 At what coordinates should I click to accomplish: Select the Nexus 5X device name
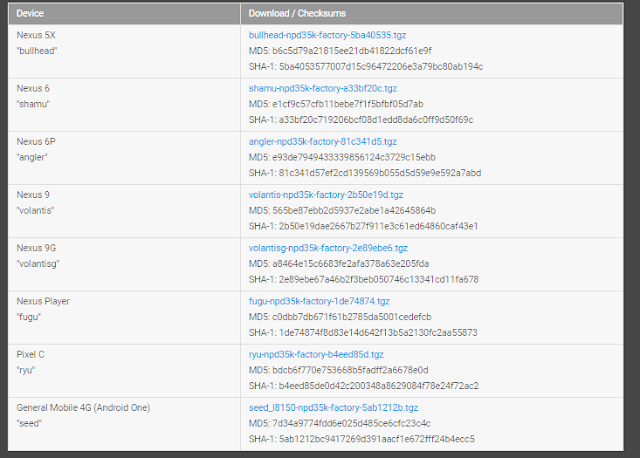tap(36, 35)
